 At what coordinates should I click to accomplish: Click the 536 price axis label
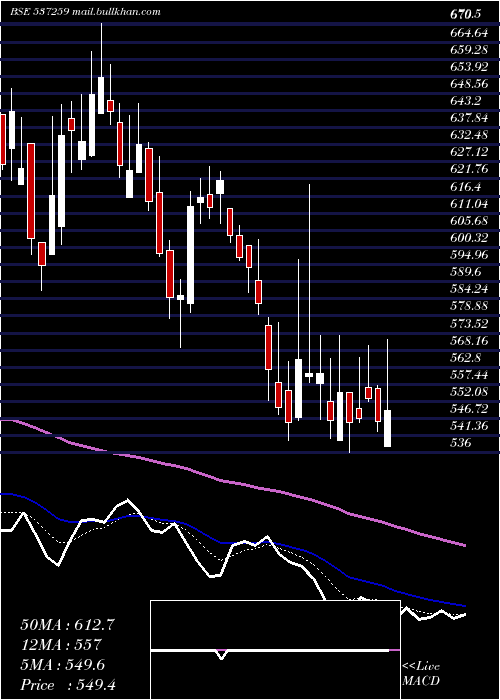click(x=461, y=444)
